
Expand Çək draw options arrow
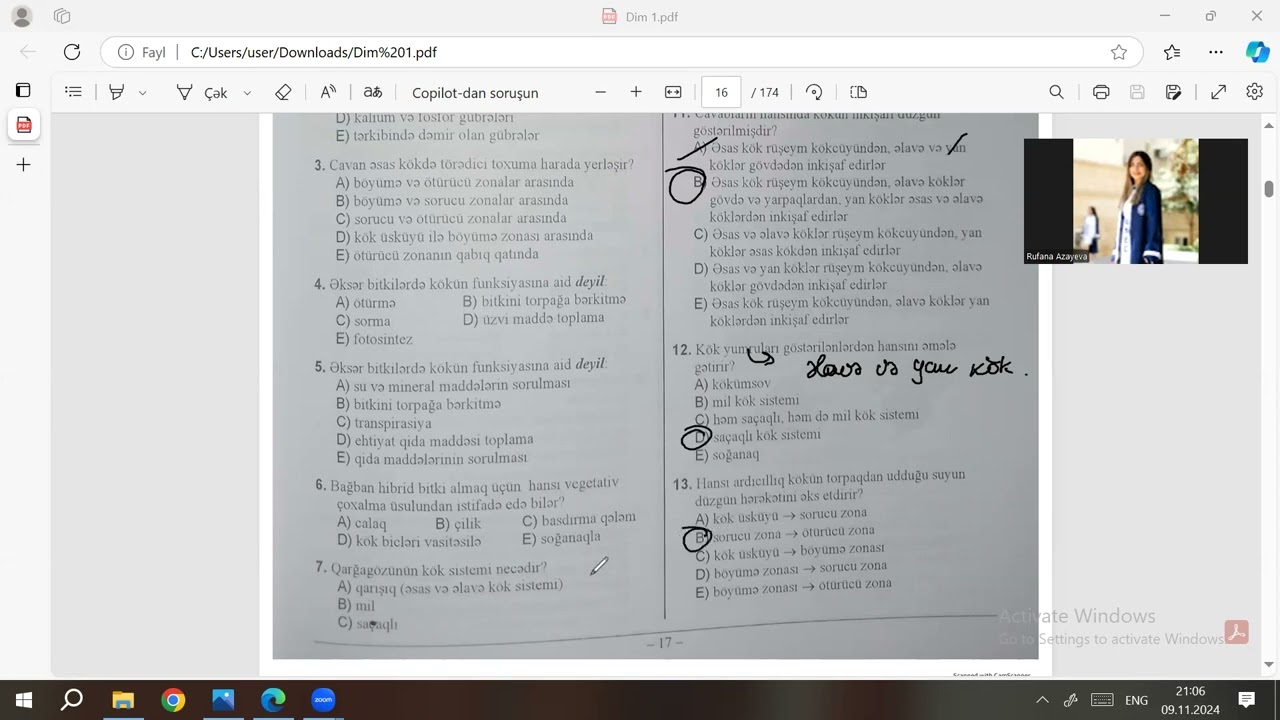tap(247, 92)
